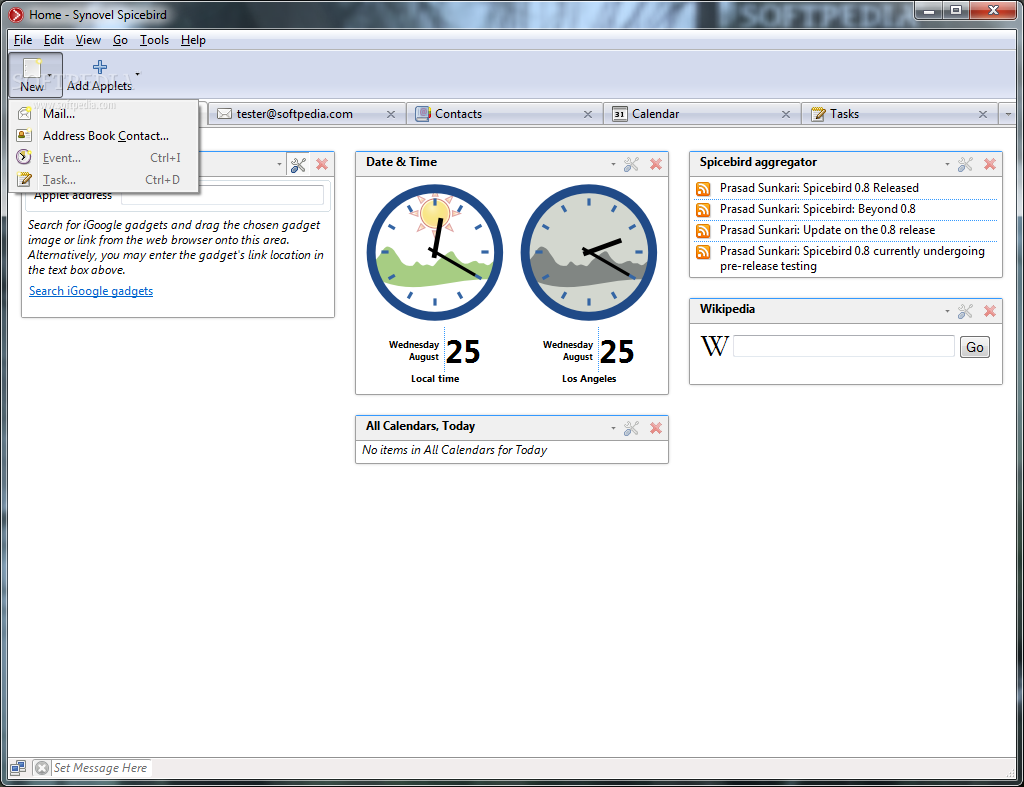Click the Local time clock
The image size is (1024, 787).
click(x=435, y=252)
